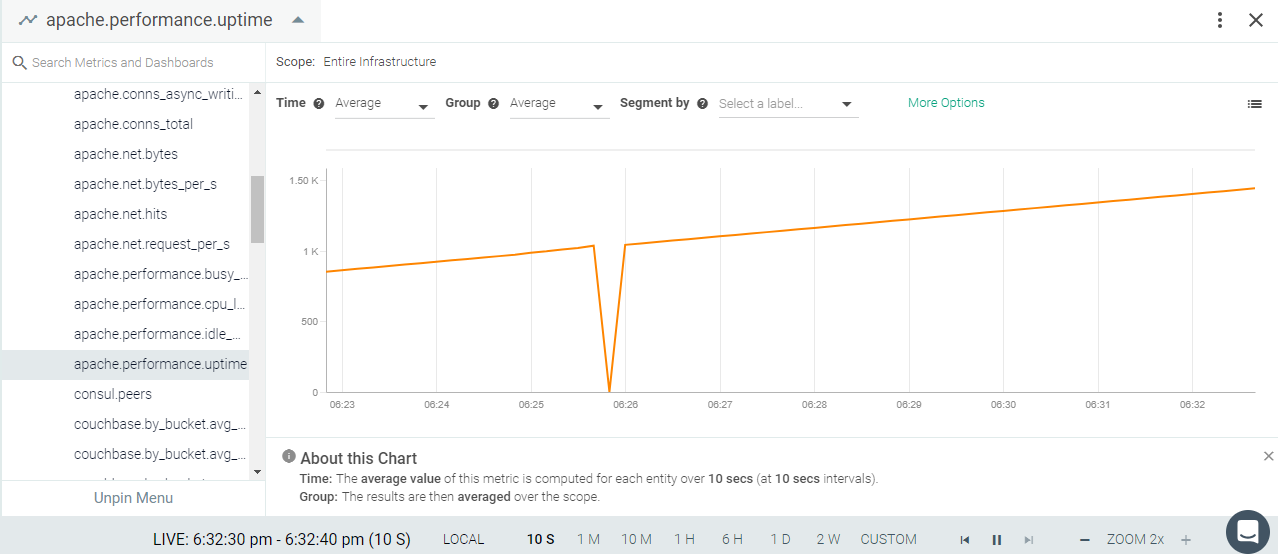
Task: Click the LIVE 6:32:30 pm time label
Action: pyautogui.click(x=281, y=539)
